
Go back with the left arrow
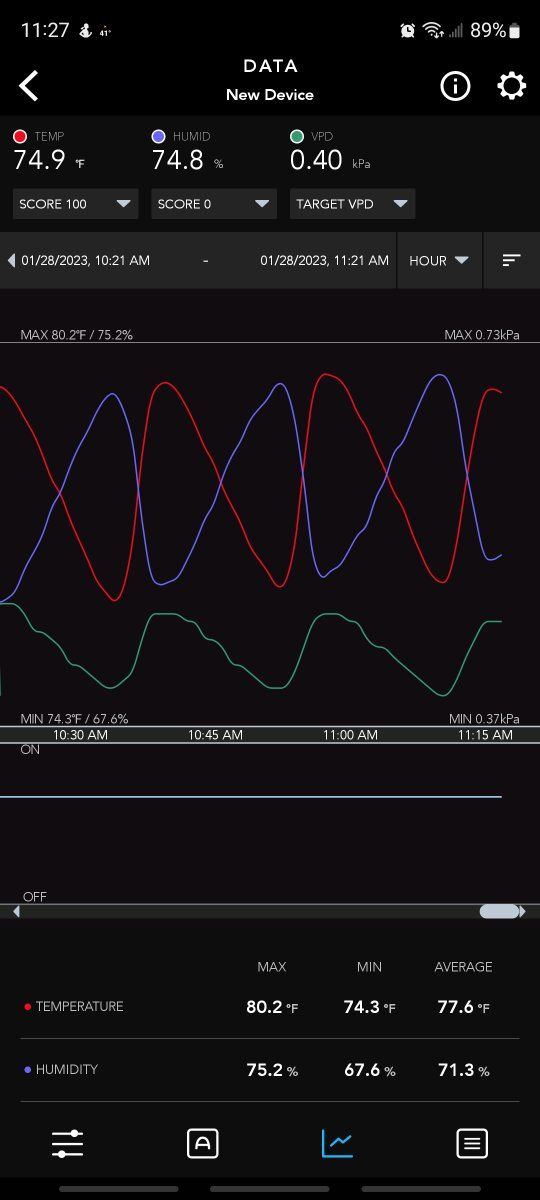(x=29, y=86)
